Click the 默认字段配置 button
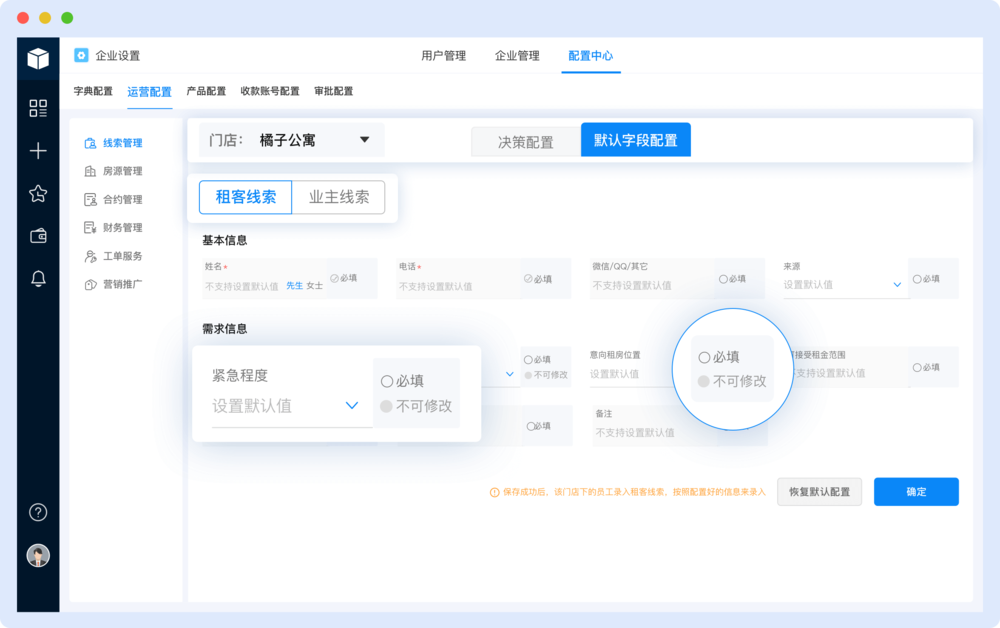1000x628 pixels. [635, 140]
